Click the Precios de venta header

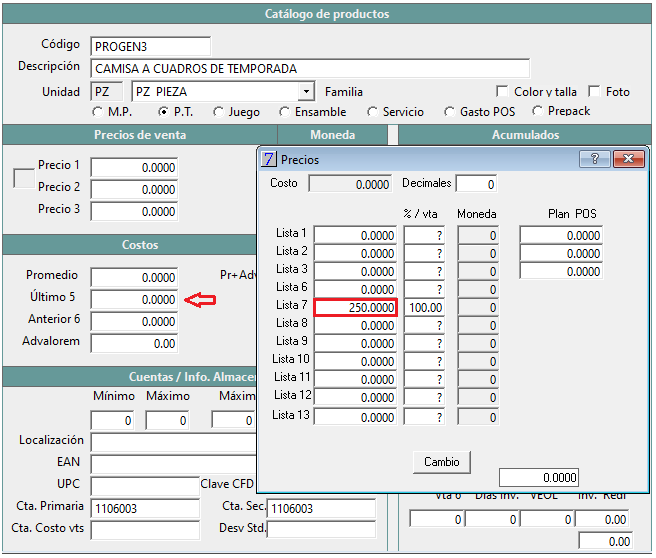coord(140,135)
